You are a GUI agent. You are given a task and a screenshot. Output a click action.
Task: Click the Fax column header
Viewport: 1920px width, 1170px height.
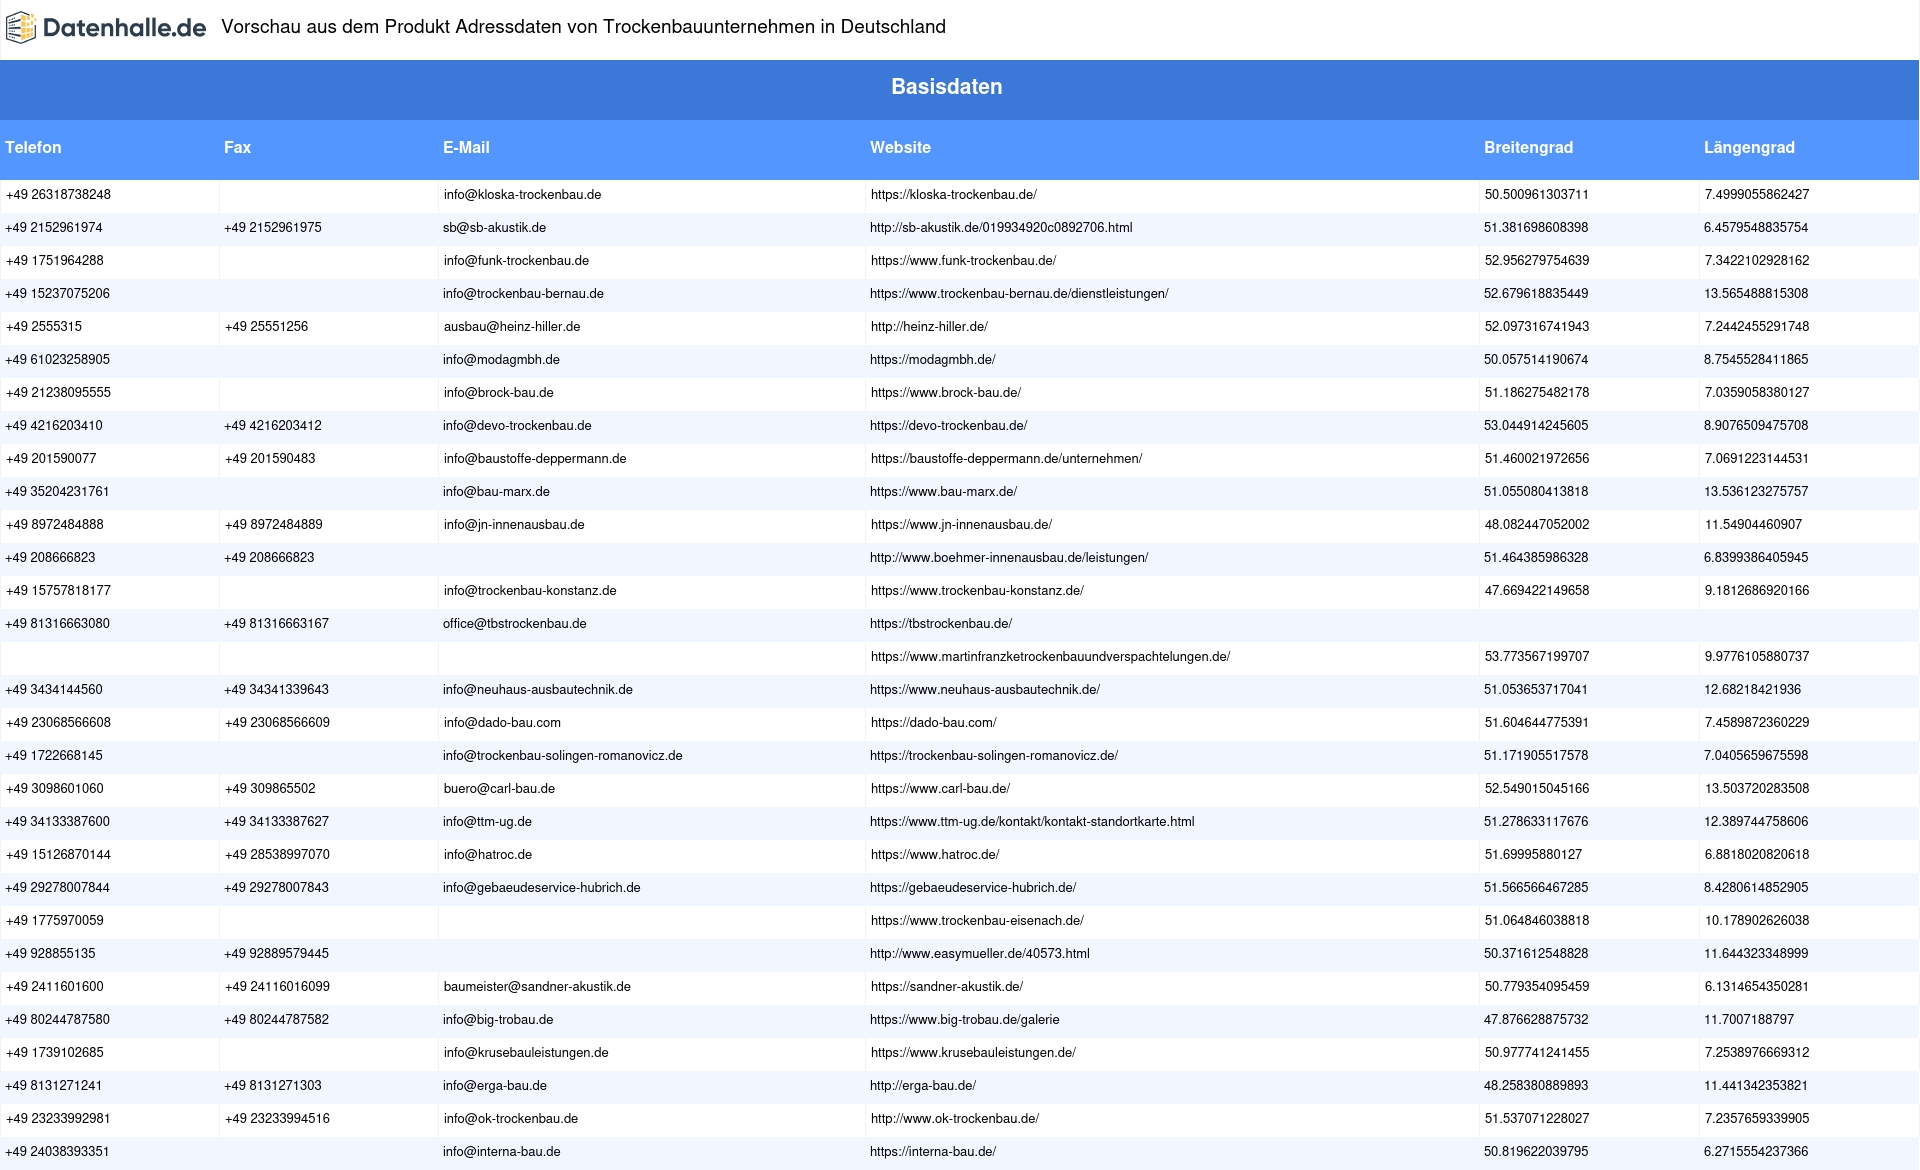[x=237, y=148]
